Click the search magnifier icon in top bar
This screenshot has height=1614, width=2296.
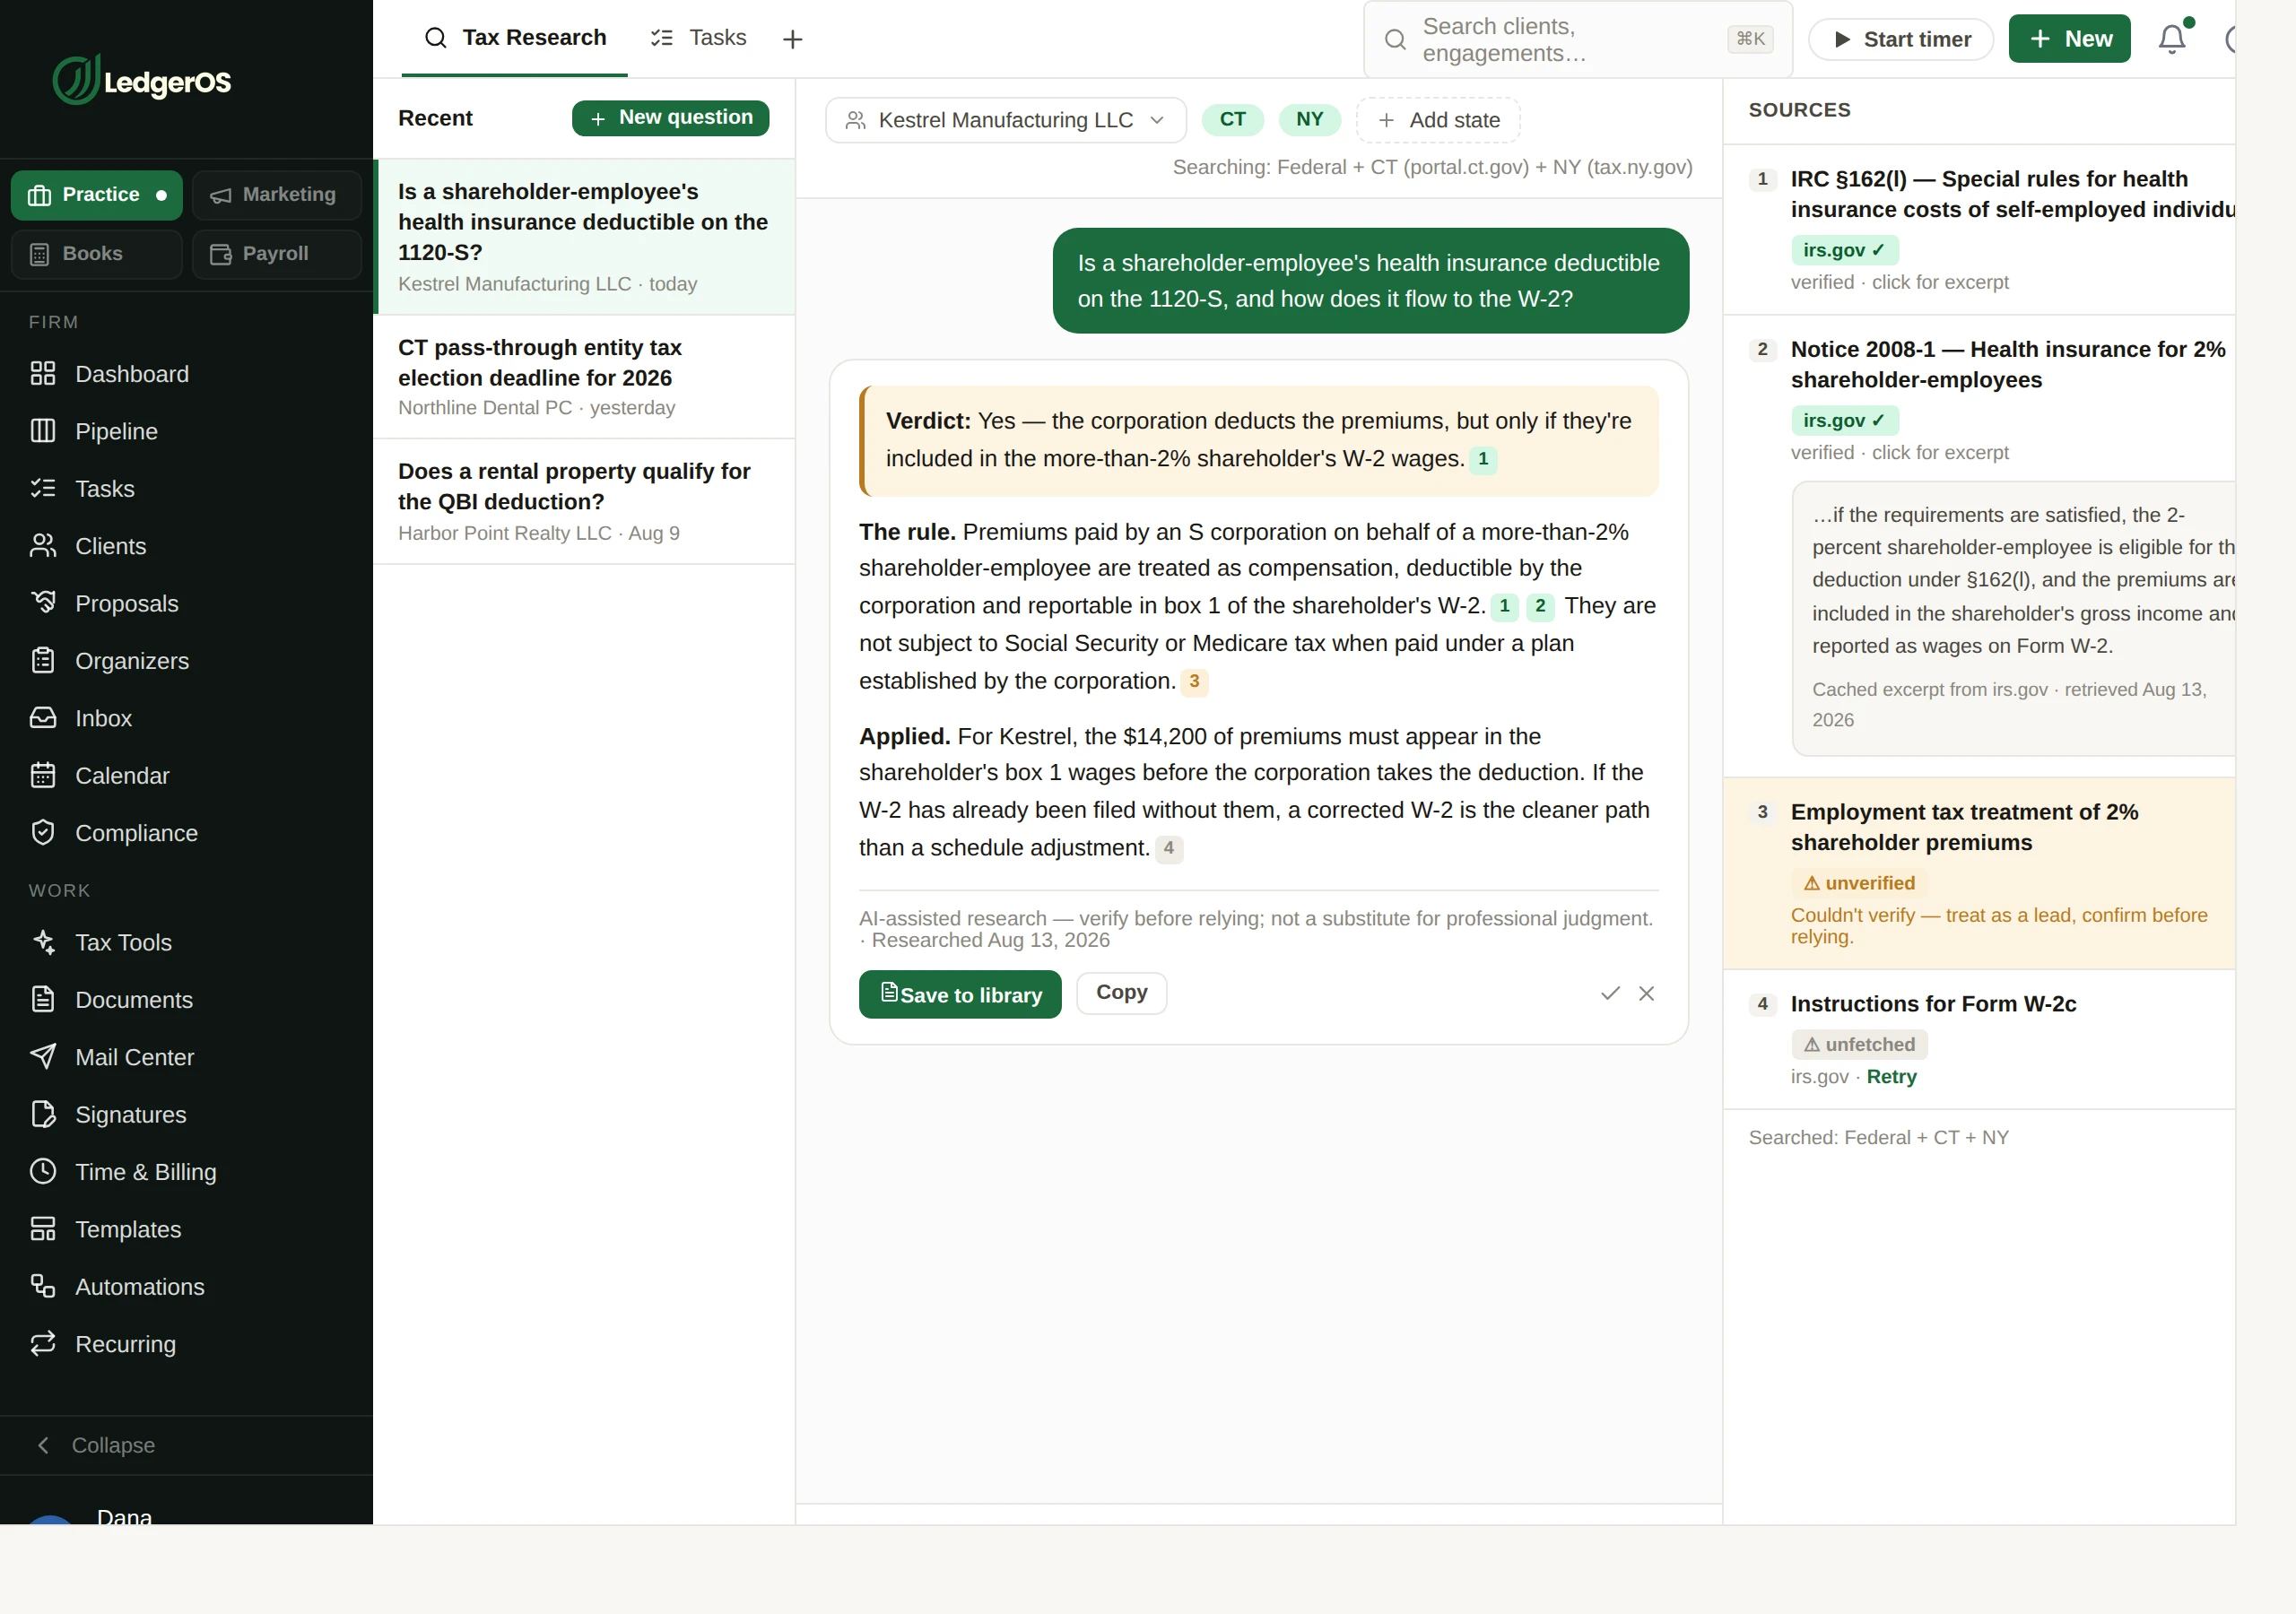tap(1395, 39)
